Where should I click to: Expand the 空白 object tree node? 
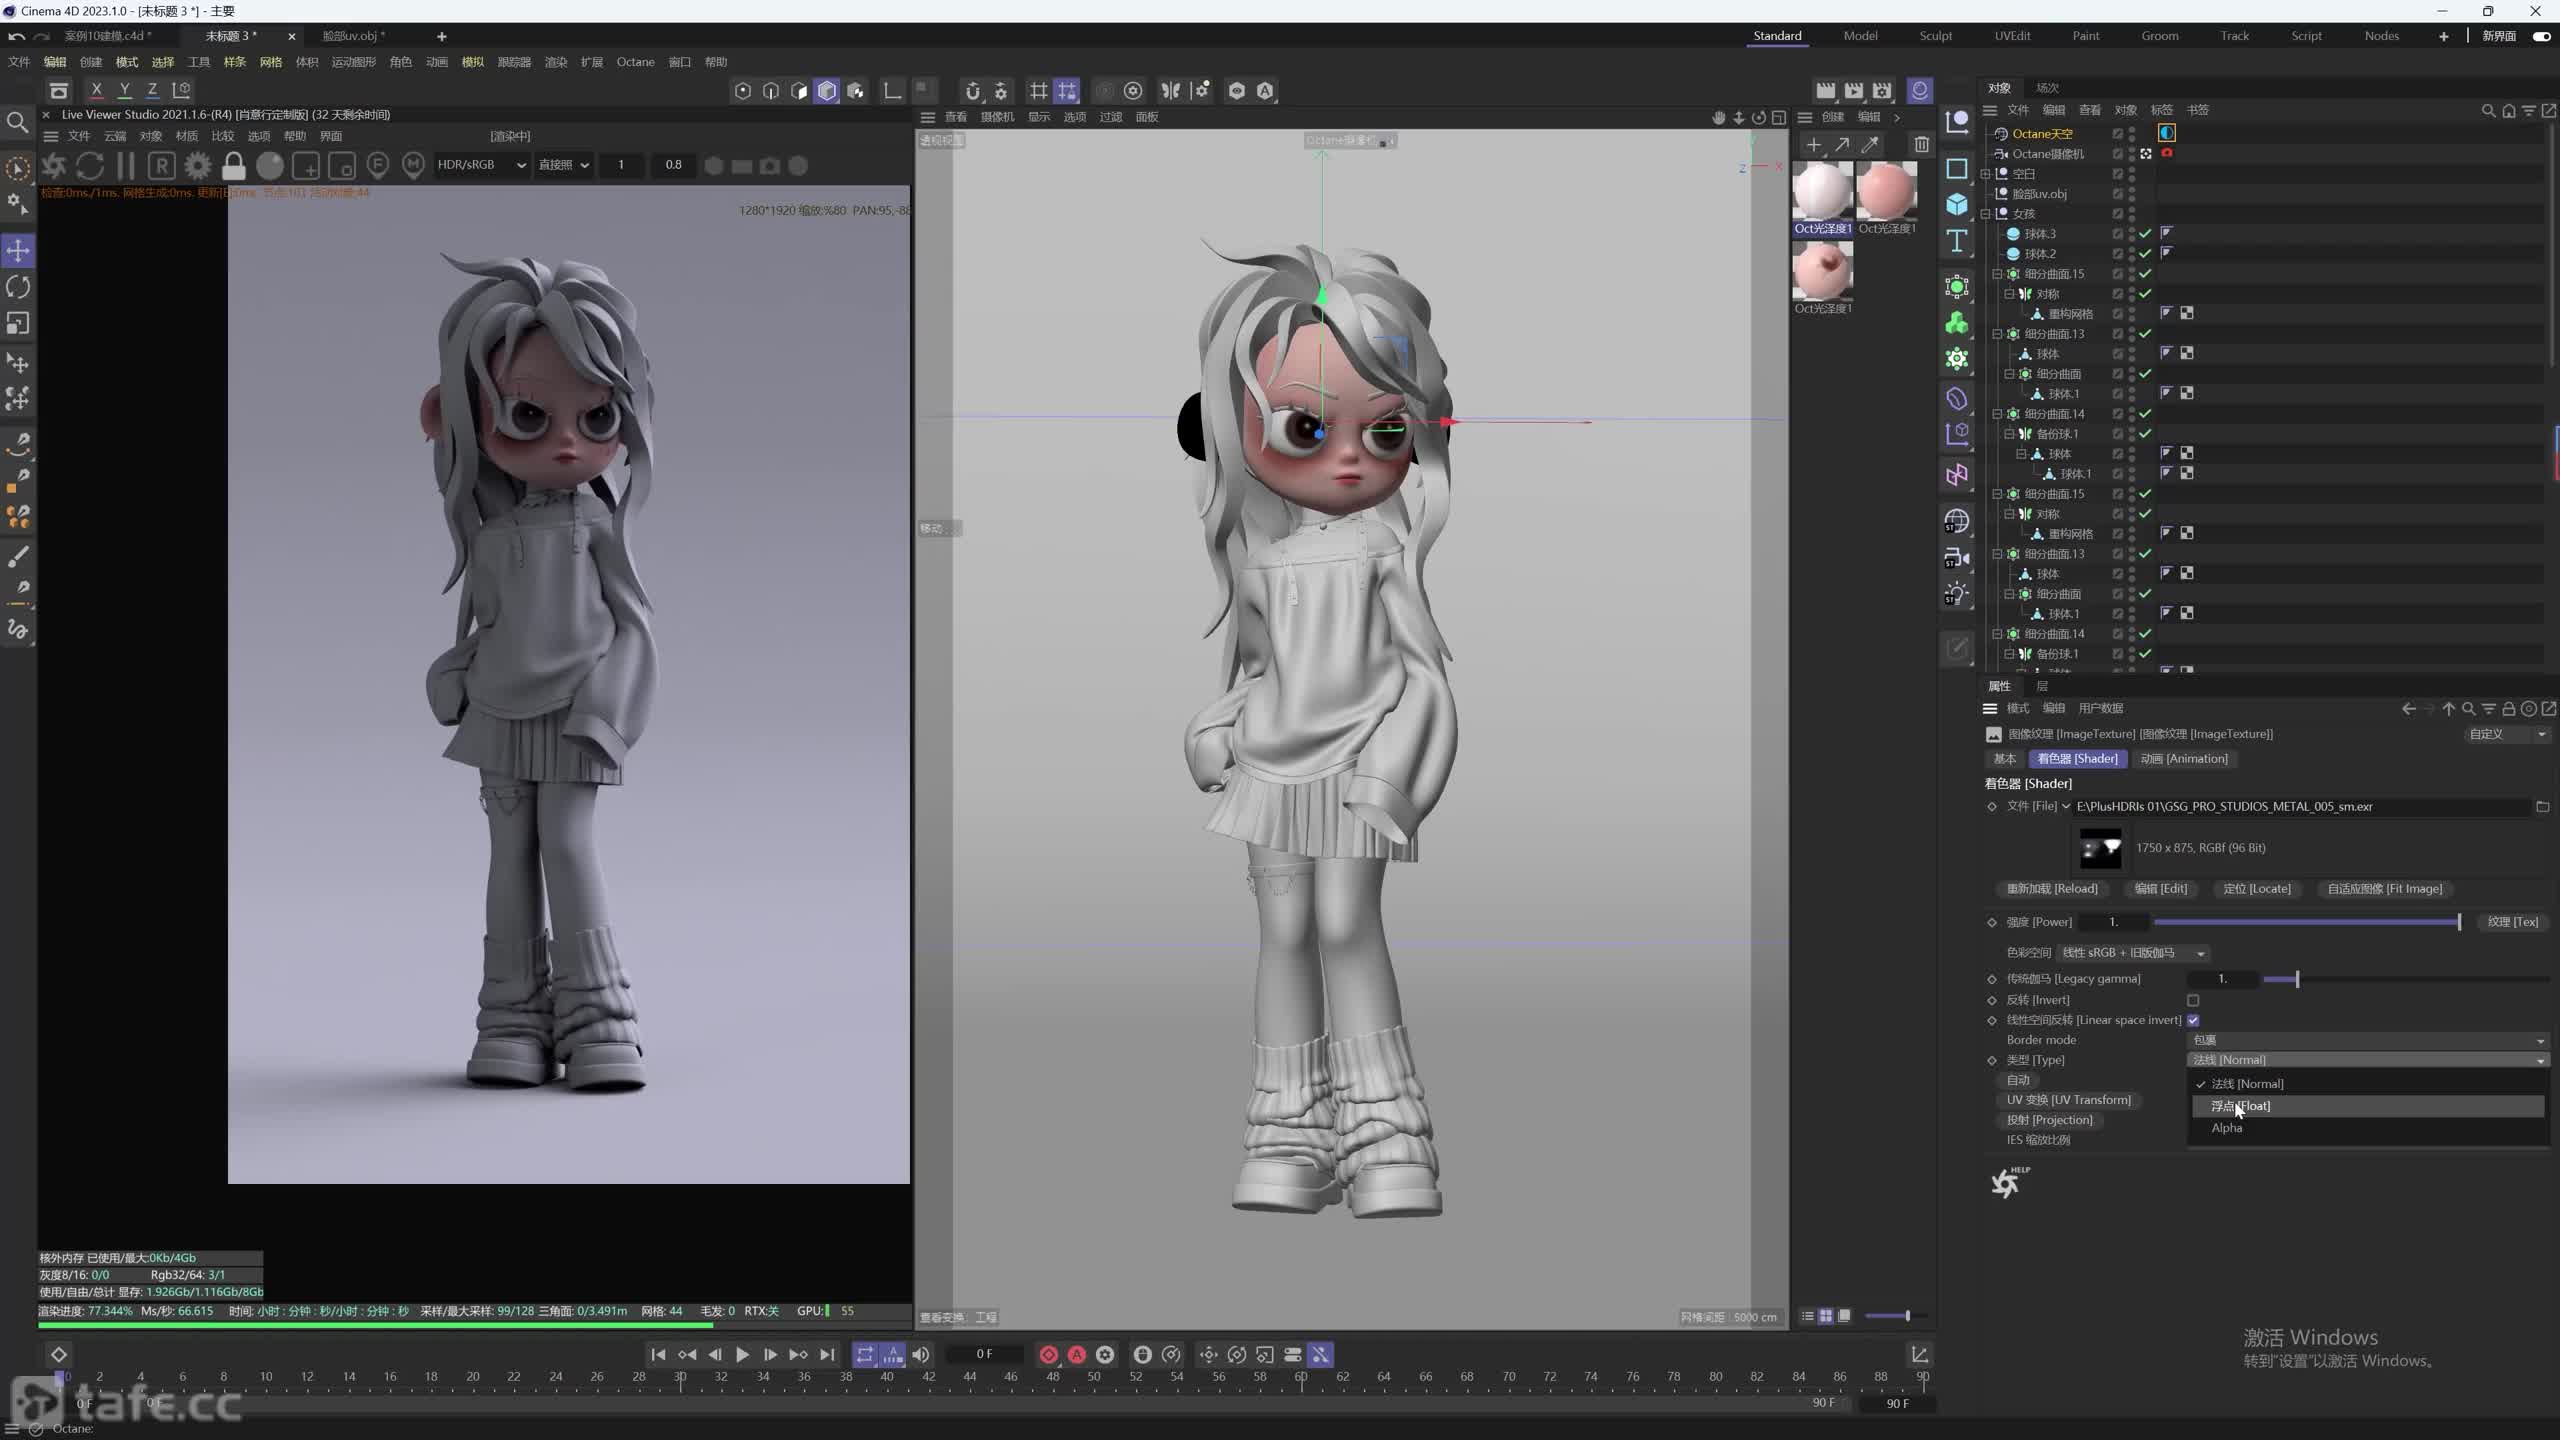pyautogui.click(x=1986, y=173)
